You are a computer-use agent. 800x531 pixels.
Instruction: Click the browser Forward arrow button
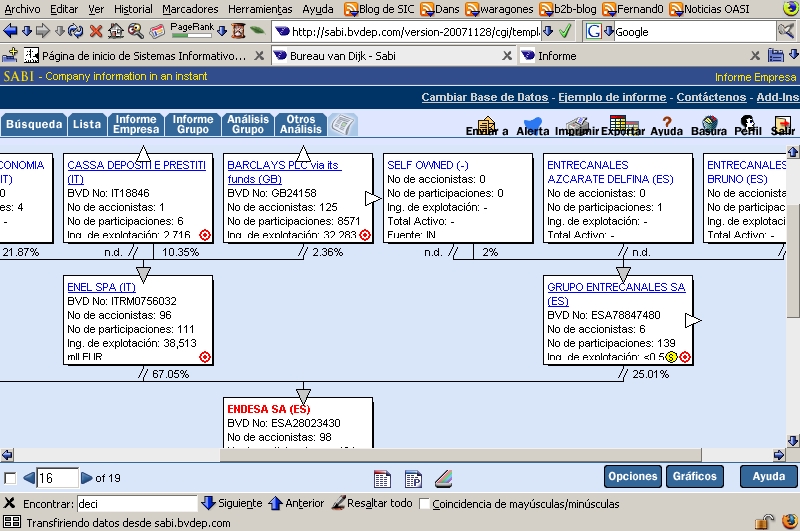[x=43, y=32]
